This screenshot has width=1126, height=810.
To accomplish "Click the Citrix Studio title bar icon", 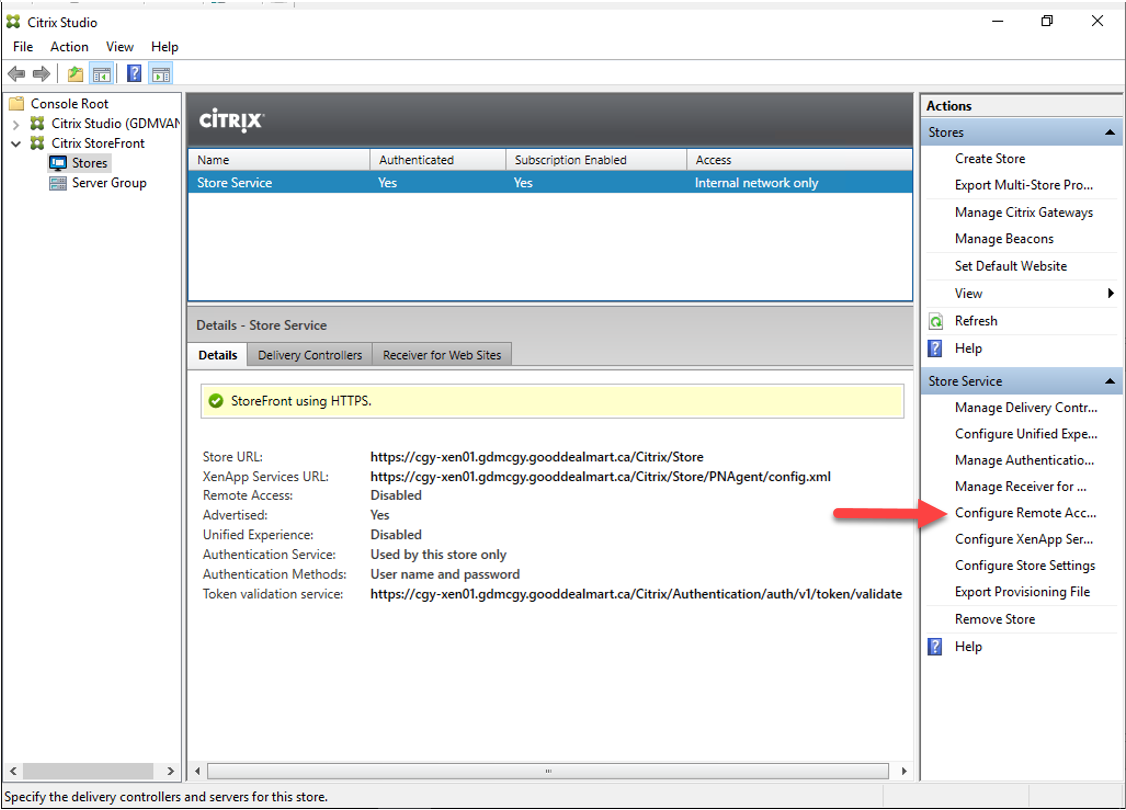I will 13,22.
